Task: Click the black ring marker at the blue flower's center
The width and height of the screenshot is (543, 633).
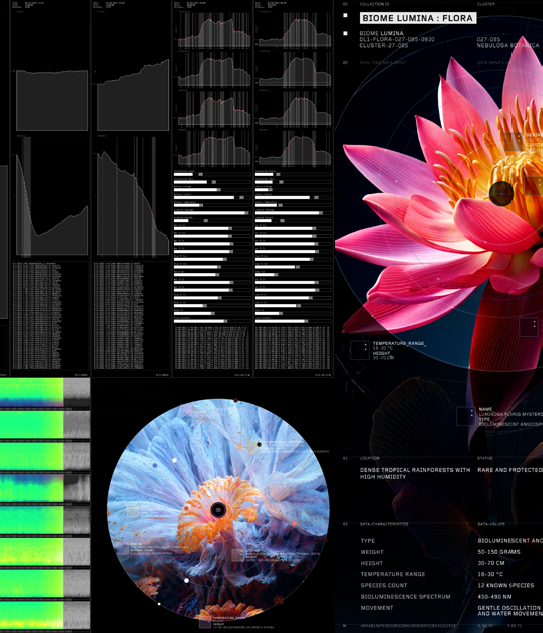Action: point(218,509)
